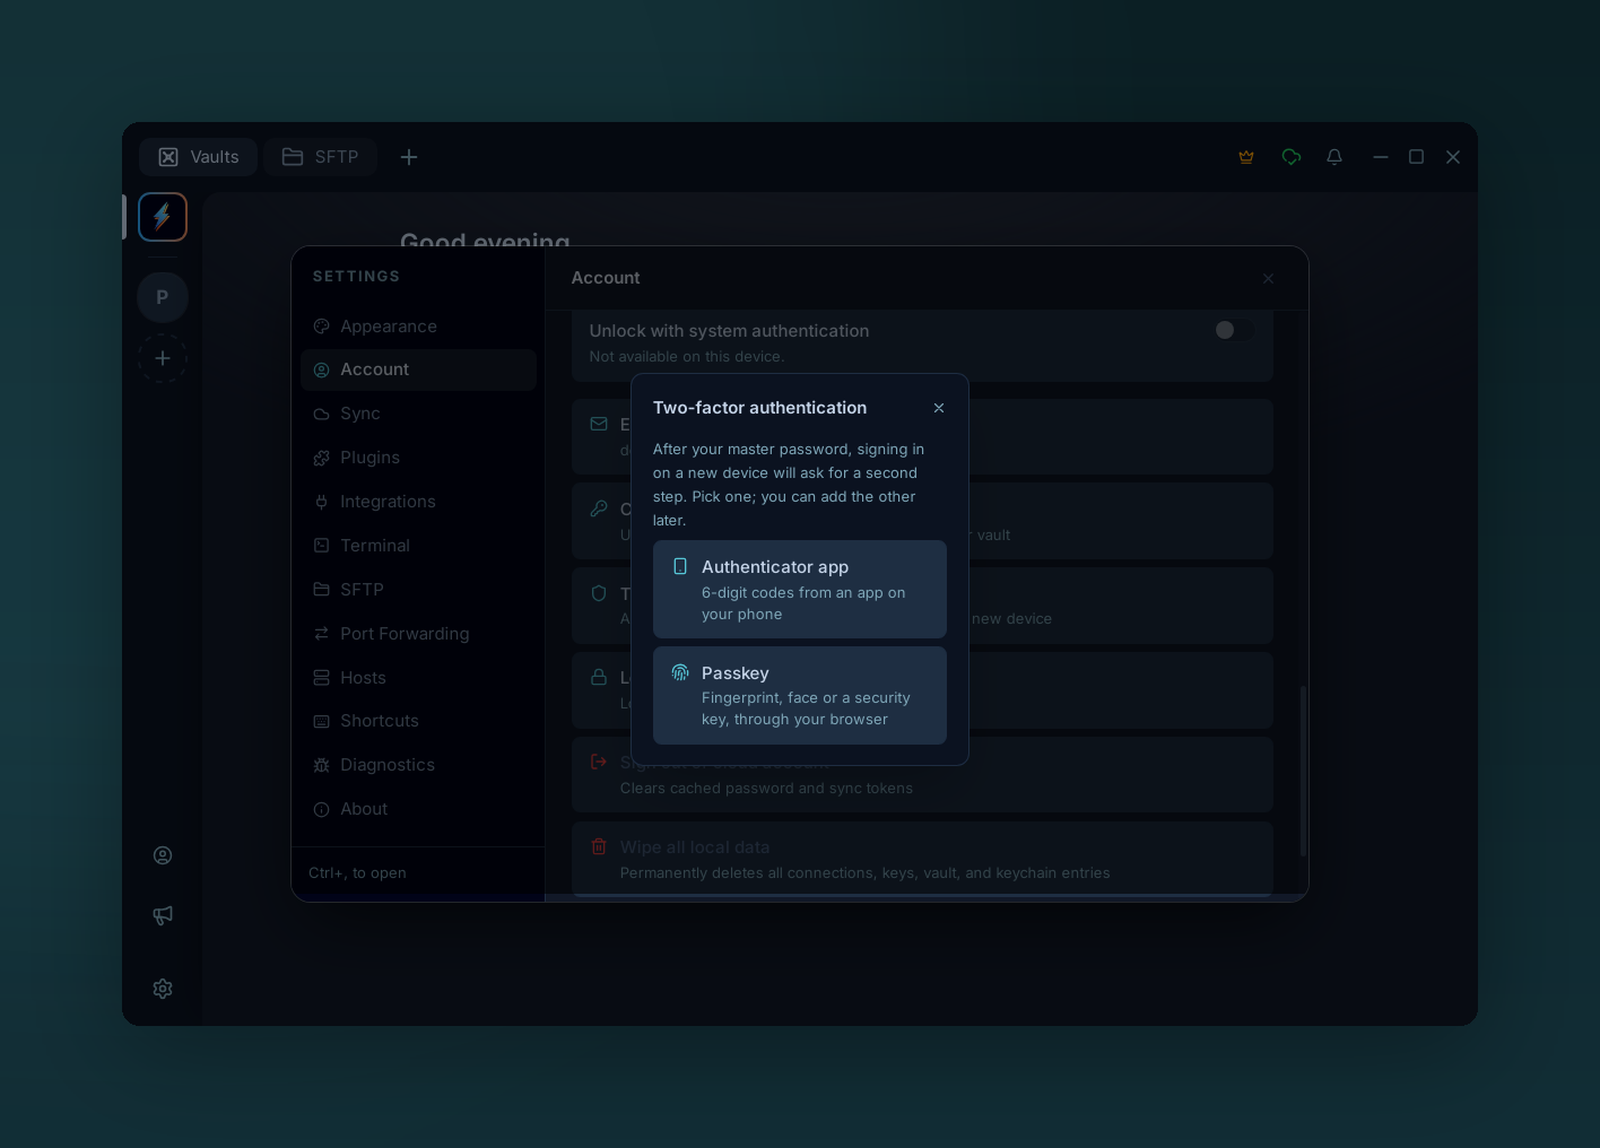Open the user profile icon in sidebar
The width and height of the screenshot is (1600, 1148).
pos(163,855)
